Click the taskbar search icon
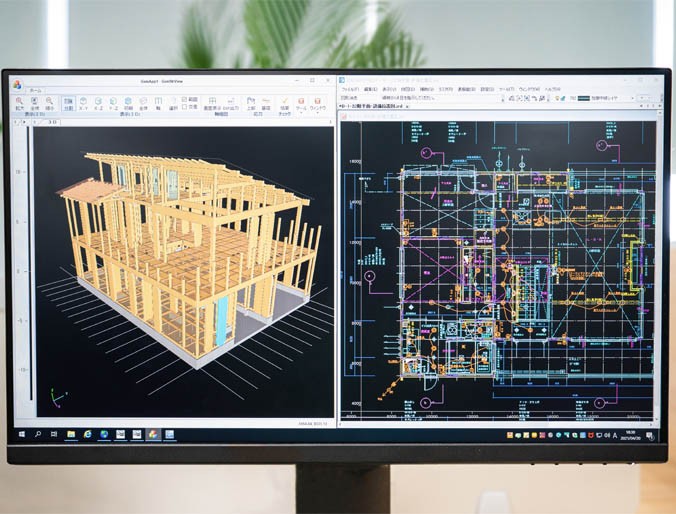 (38, 435)
